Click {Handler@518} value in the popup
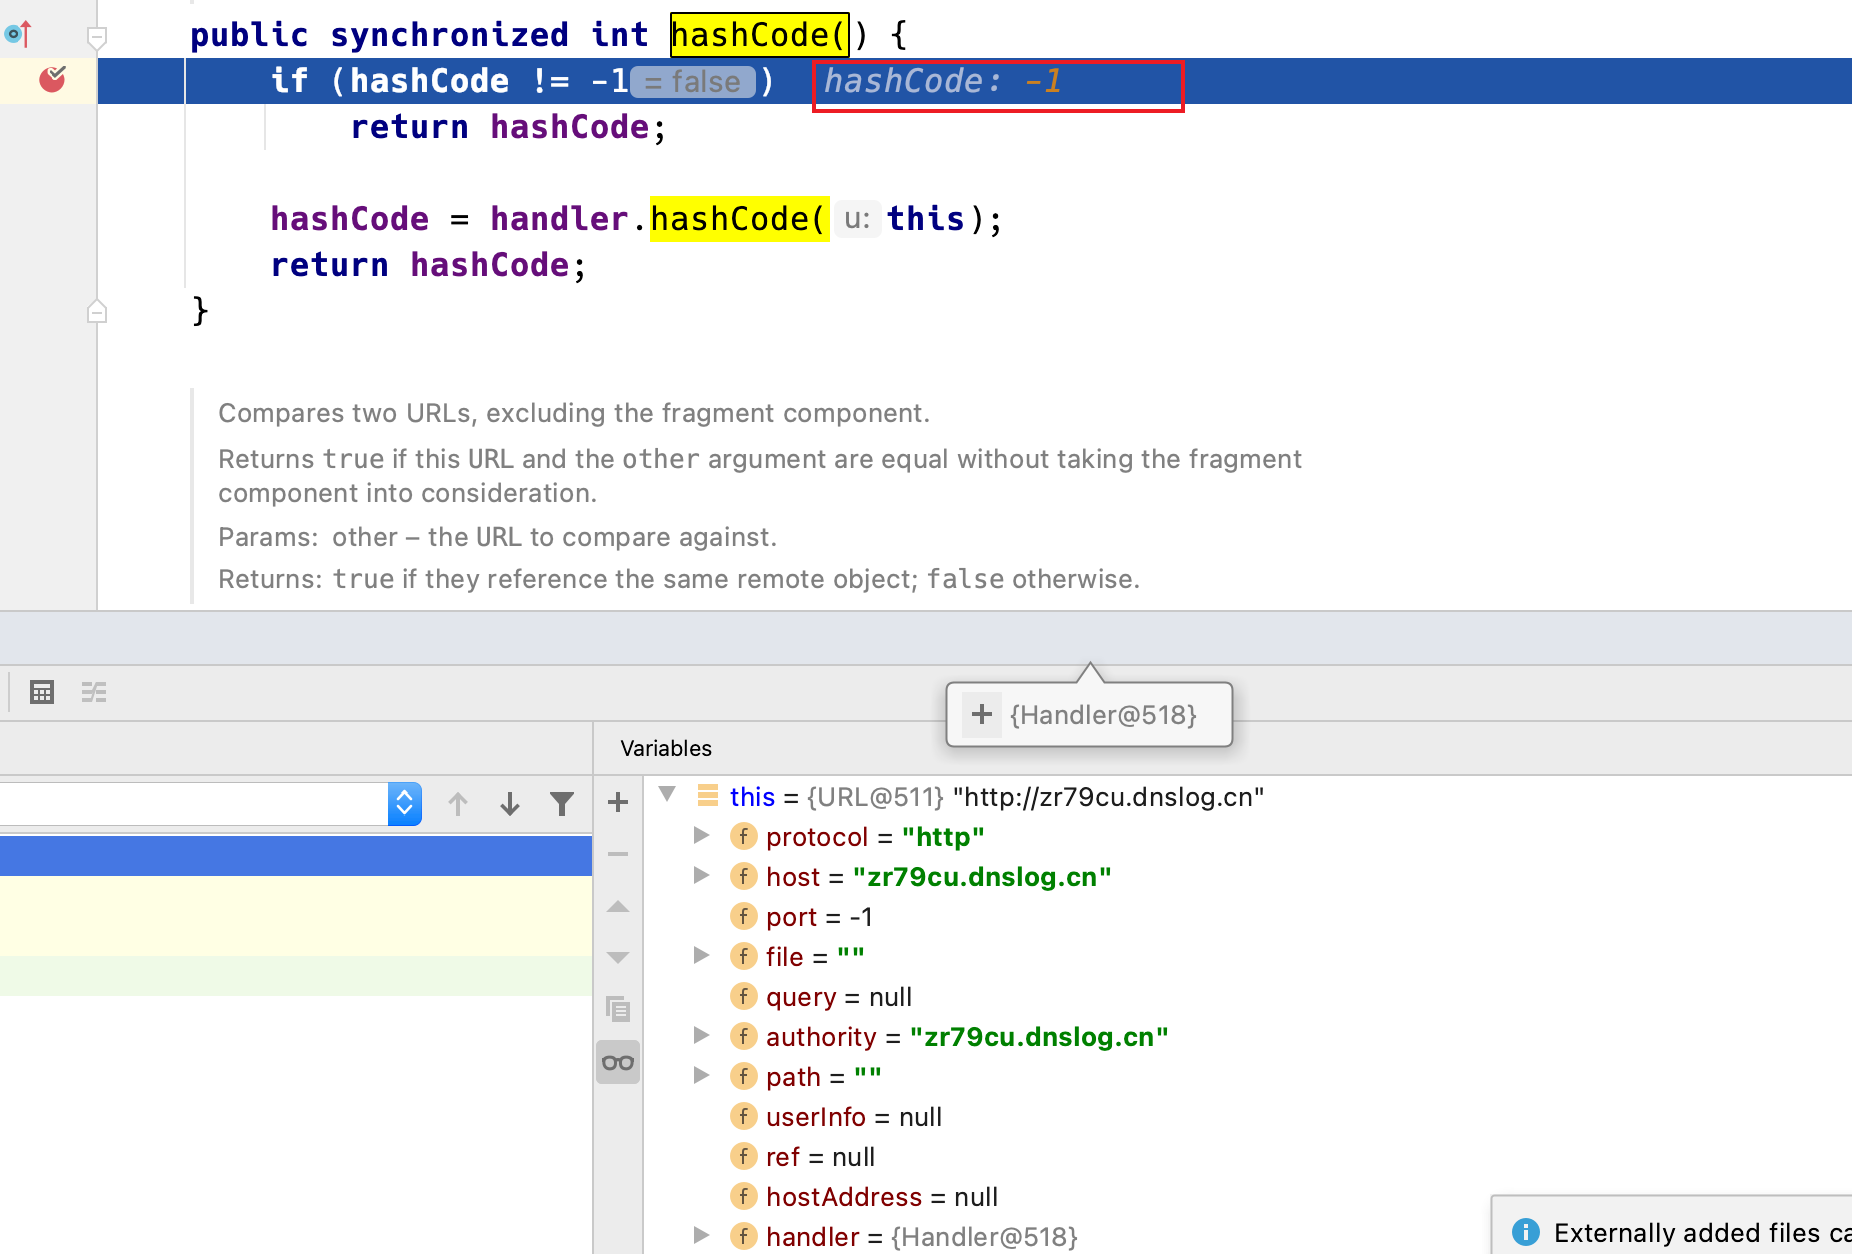This screenshot has height=1254, width=1852. 1103,715
